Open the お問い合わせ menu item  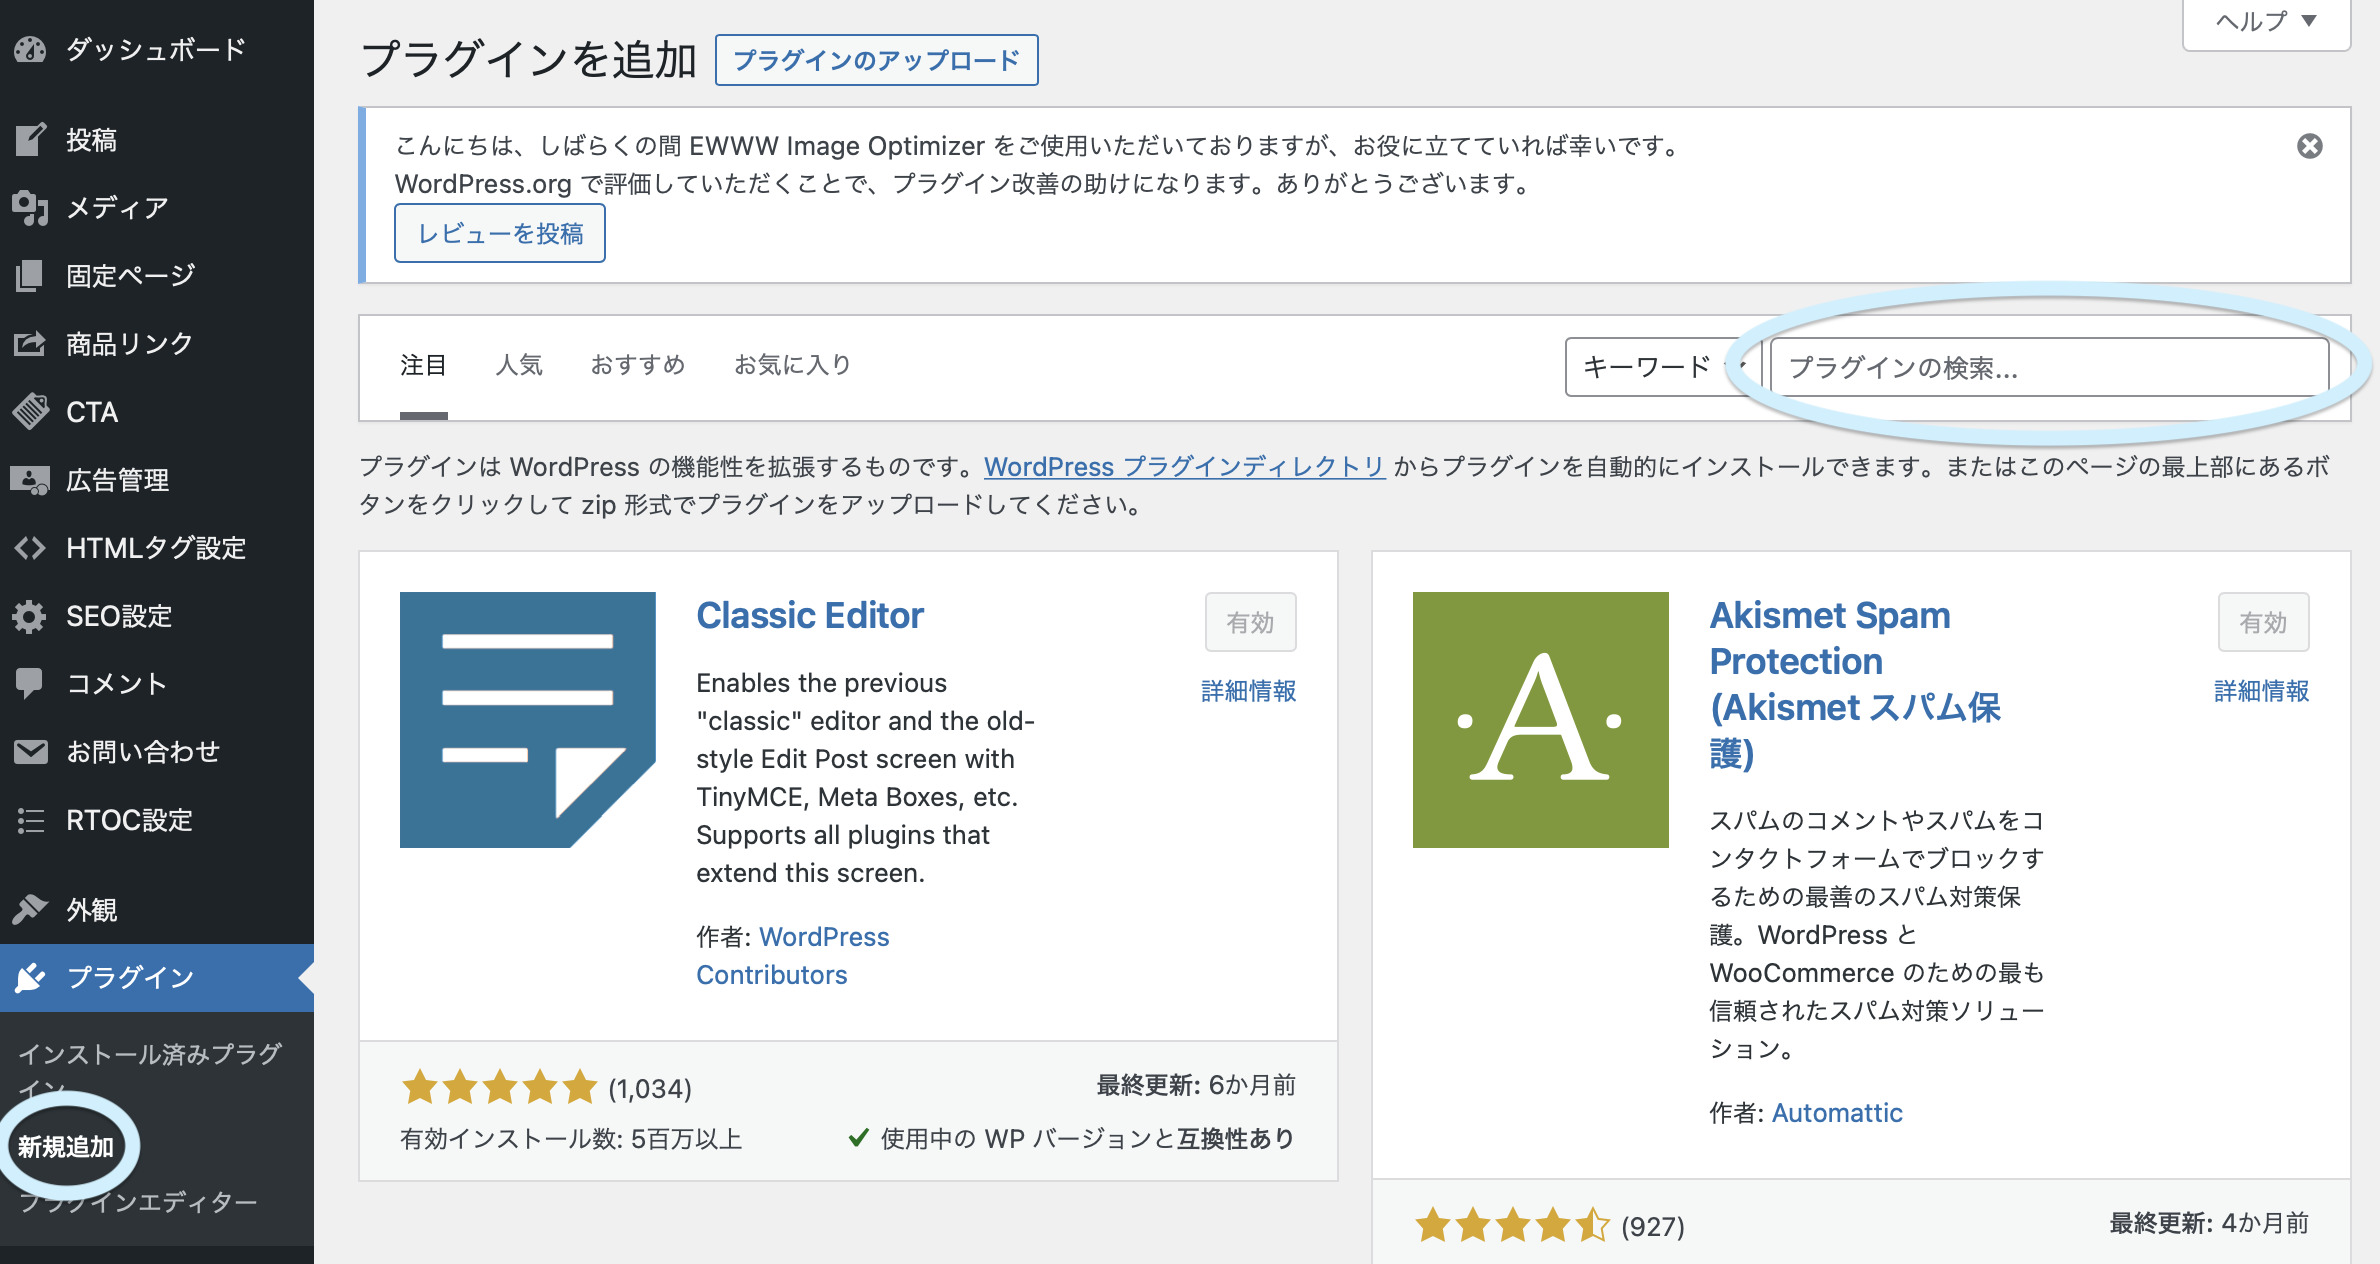pyautogui.click(x=157, y=751)
